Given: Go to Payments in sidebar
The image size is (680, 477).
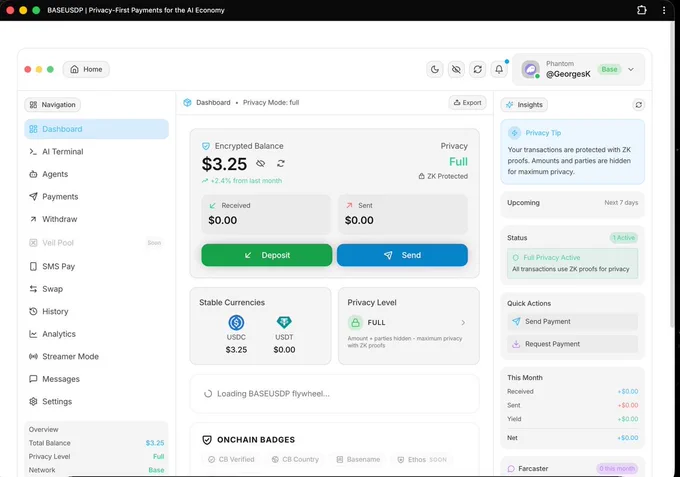Looking at the screenshot, I should [x=96, y=197].
